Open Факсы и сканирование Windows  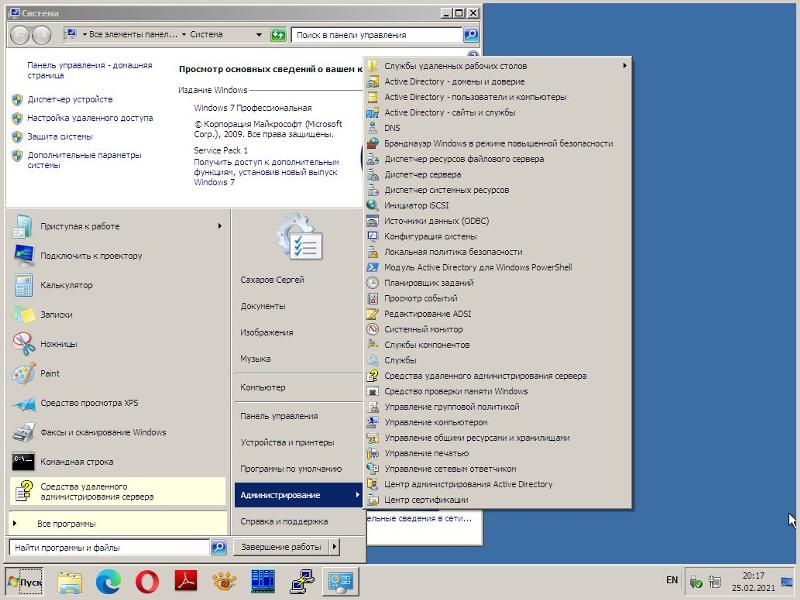[x=117, y=433]
